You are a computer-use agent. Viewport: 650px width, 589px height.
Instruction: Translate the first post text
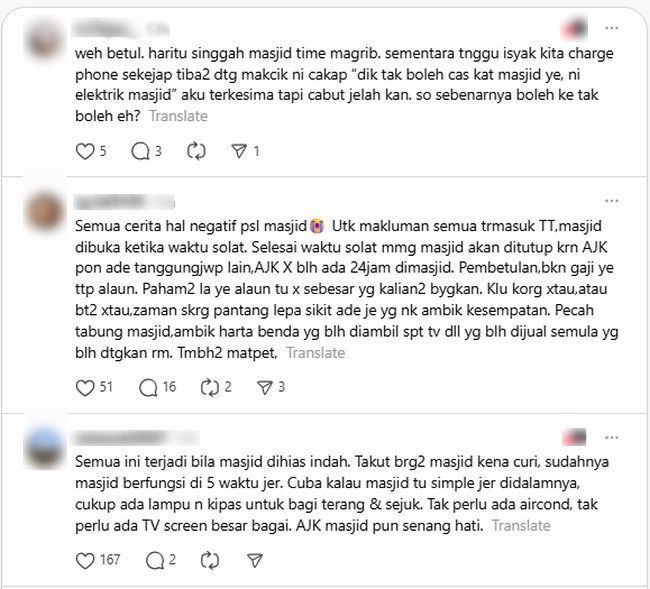coord(179,116)
